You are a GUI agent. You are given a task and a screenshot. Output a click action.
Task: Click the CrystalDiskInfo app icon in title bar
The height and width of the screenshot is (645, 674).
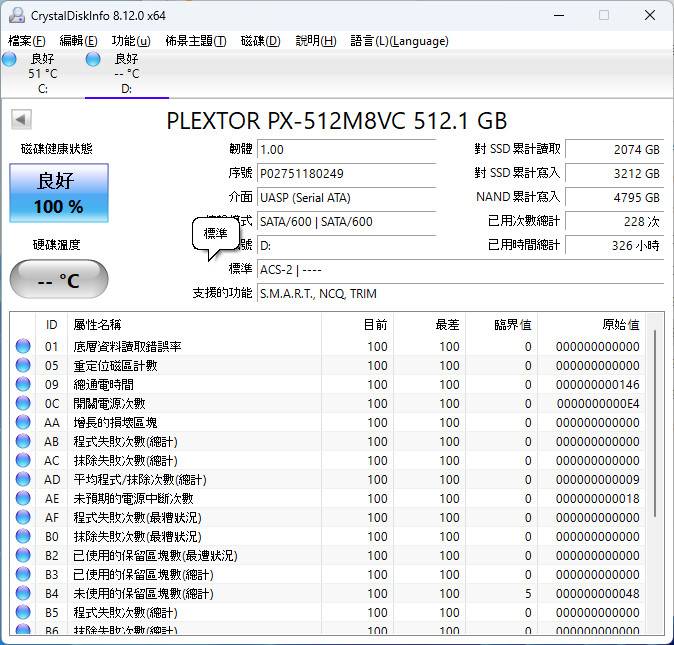click(x=17, y=15)
